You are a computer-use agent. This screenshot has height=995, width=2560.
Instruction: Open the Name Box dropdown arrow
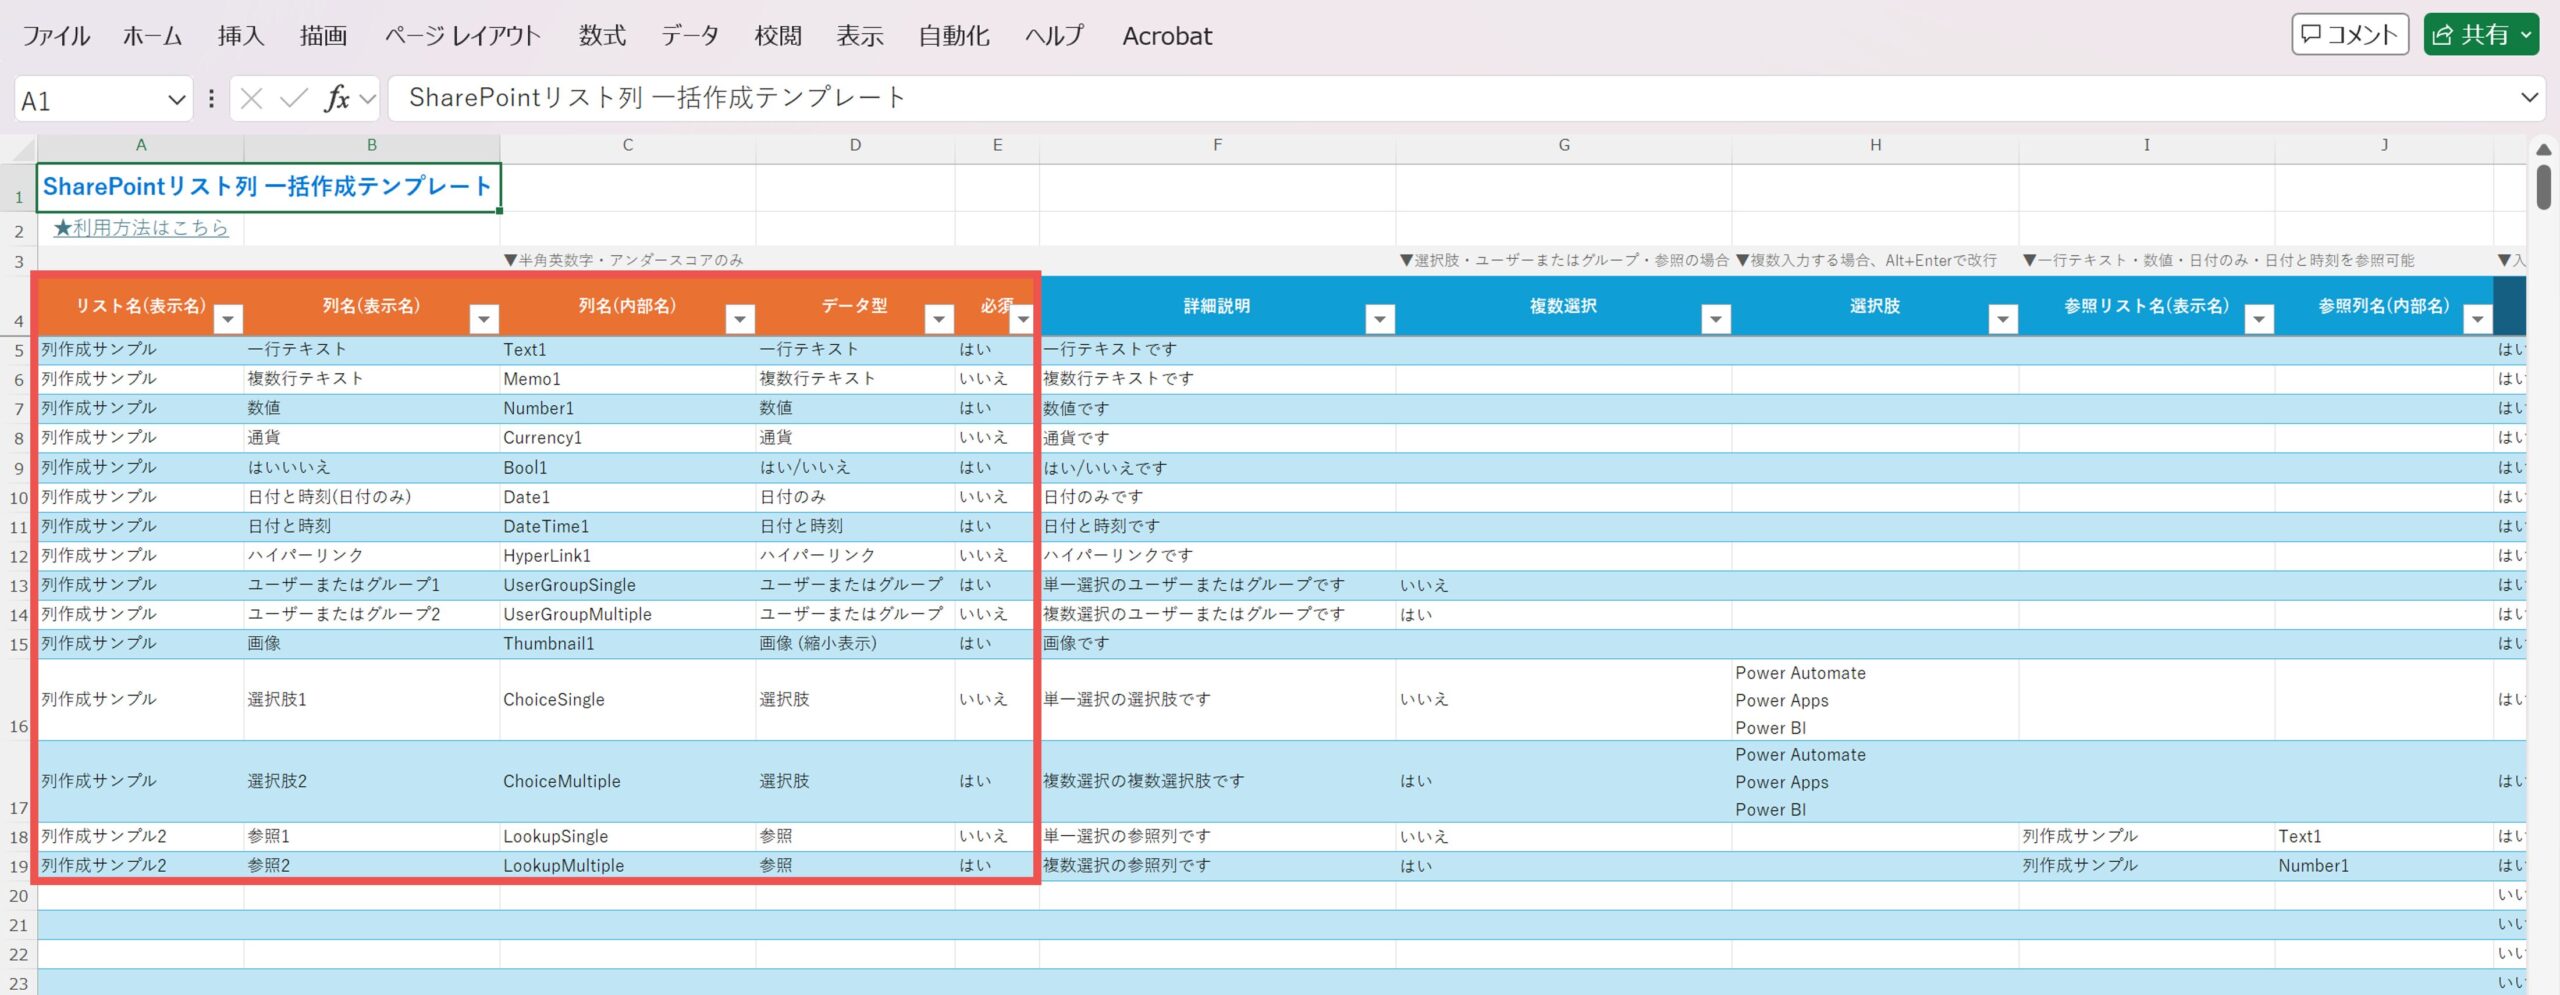tap(176, 100)
